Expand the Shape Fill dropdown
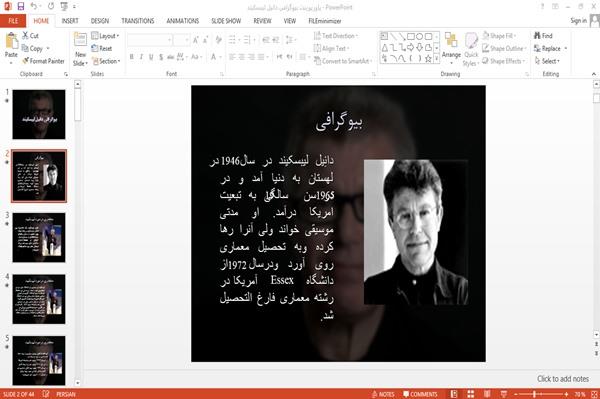The height and width of the screenshot is (399, 600). 499,36
